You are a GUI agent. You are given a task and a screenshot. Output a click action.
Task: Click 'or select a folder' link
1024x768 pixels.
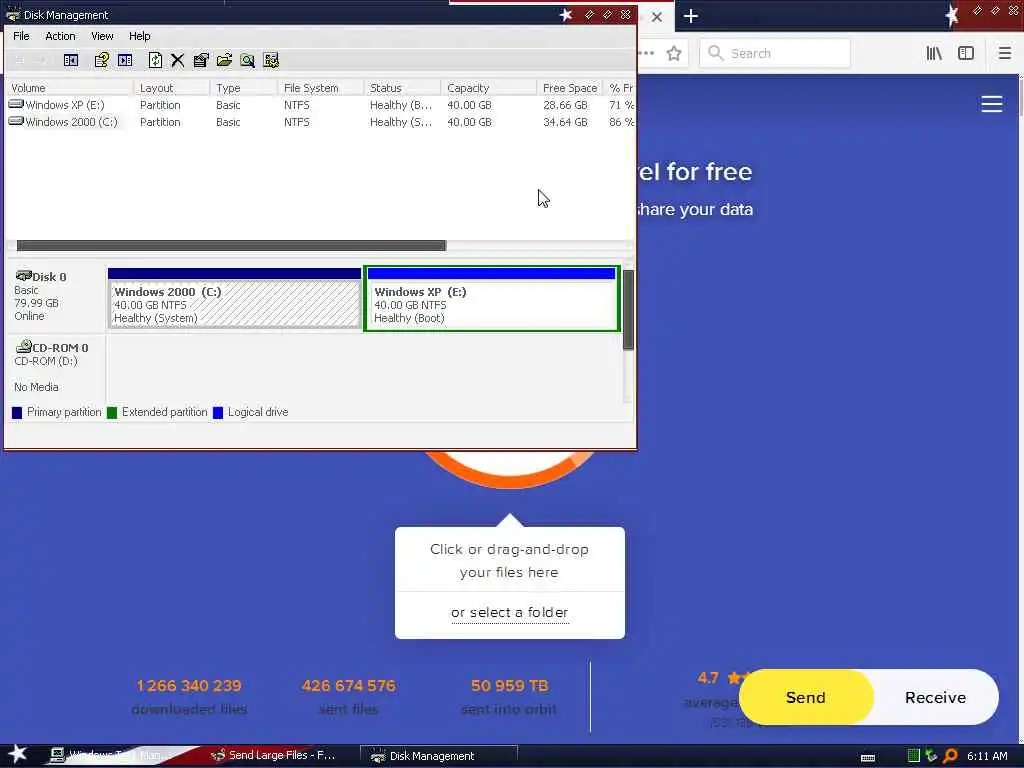[509, 612]
